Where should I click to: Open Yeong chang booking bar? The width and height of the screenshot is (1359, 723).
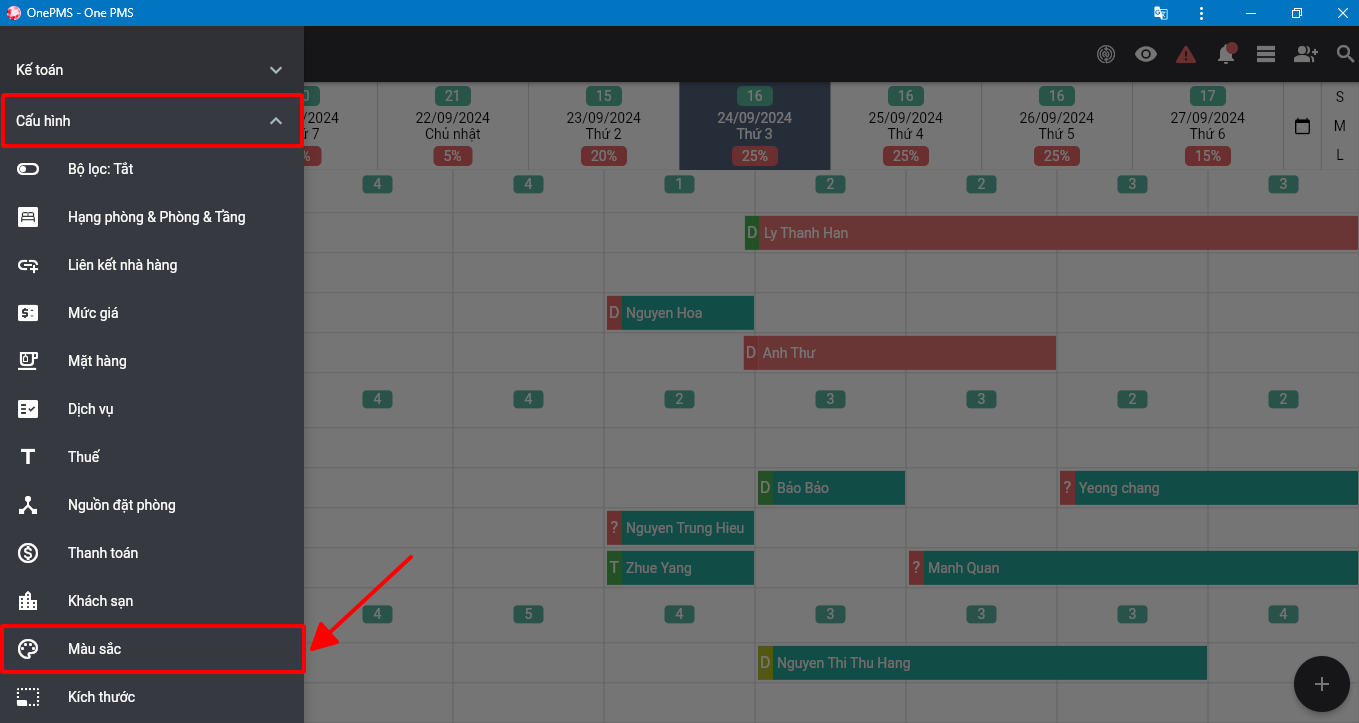1209,488
